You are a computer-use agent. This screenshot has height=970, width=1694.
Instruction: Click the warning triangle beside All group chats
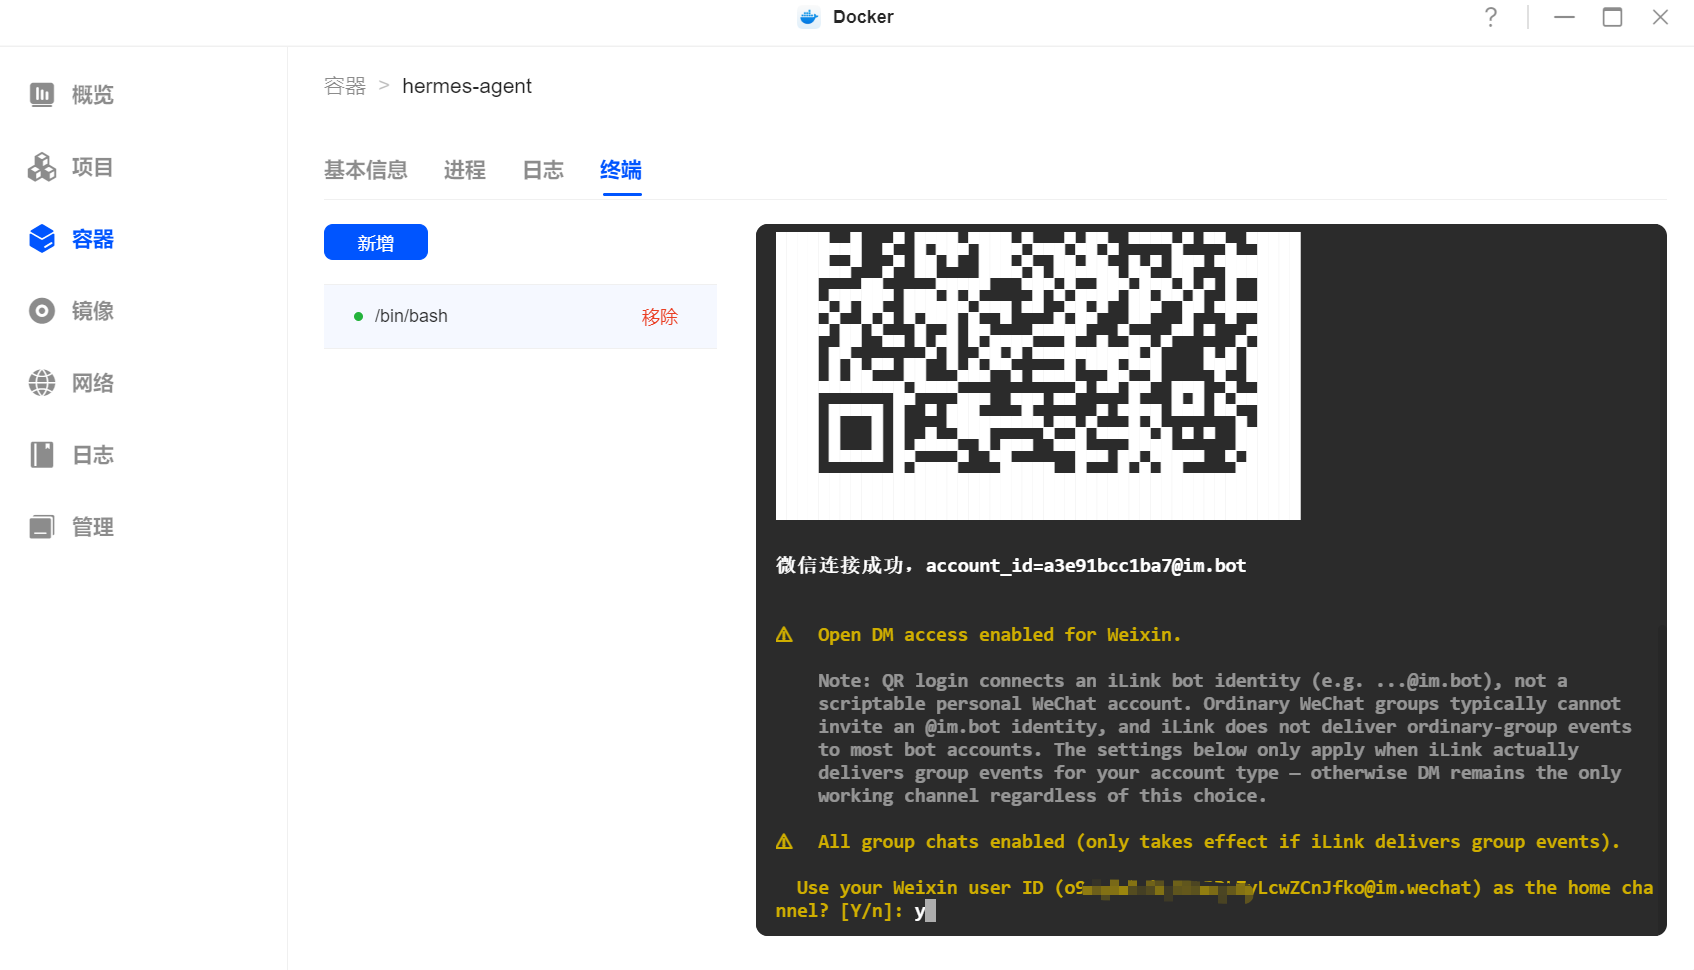(x=784, y=842)
